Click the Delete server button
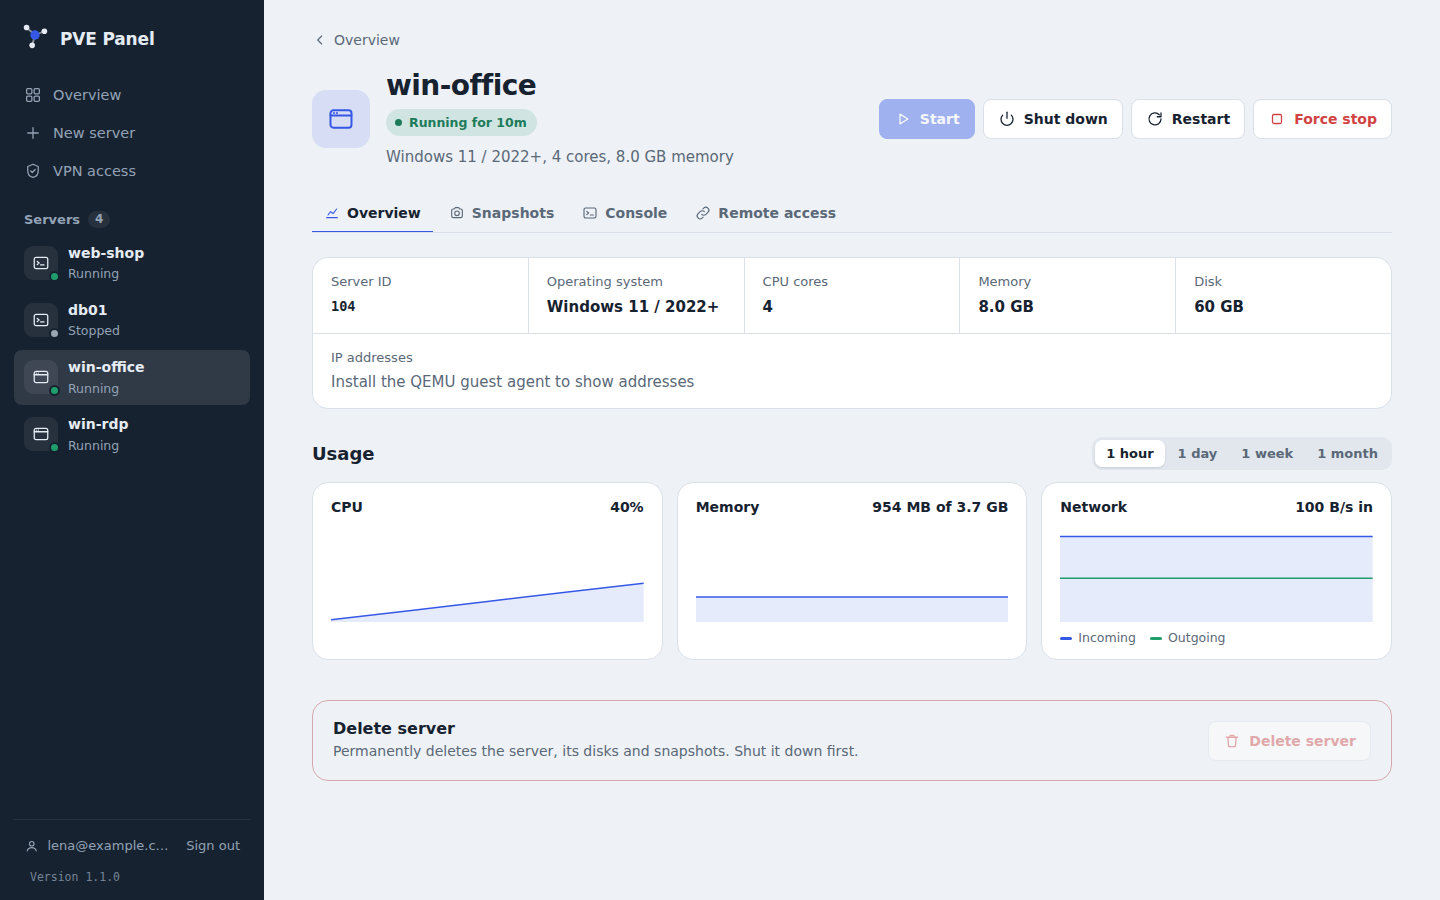The image size is (1440, 900). point(1290,741)
